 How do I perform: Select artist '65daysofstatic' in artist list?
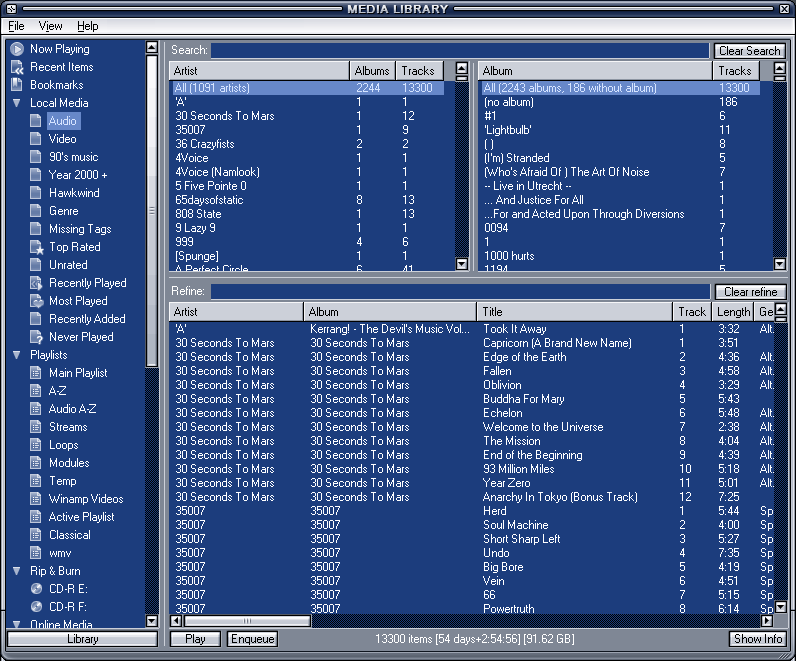(x=307, y=200)
